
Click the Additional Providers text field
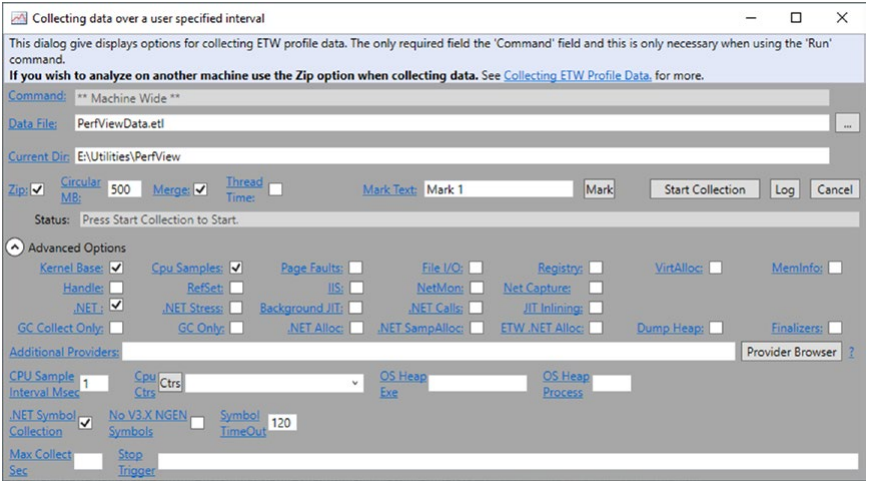pos(428,351)
